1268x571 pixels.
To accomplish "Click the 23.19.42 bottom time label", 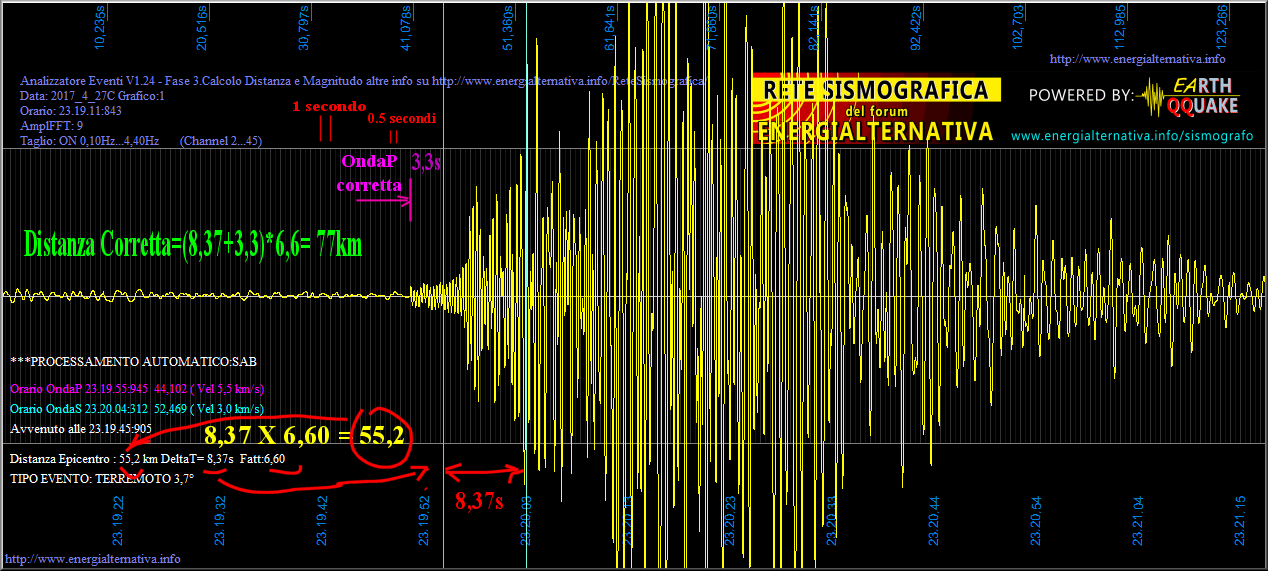I will coord(323,519).
